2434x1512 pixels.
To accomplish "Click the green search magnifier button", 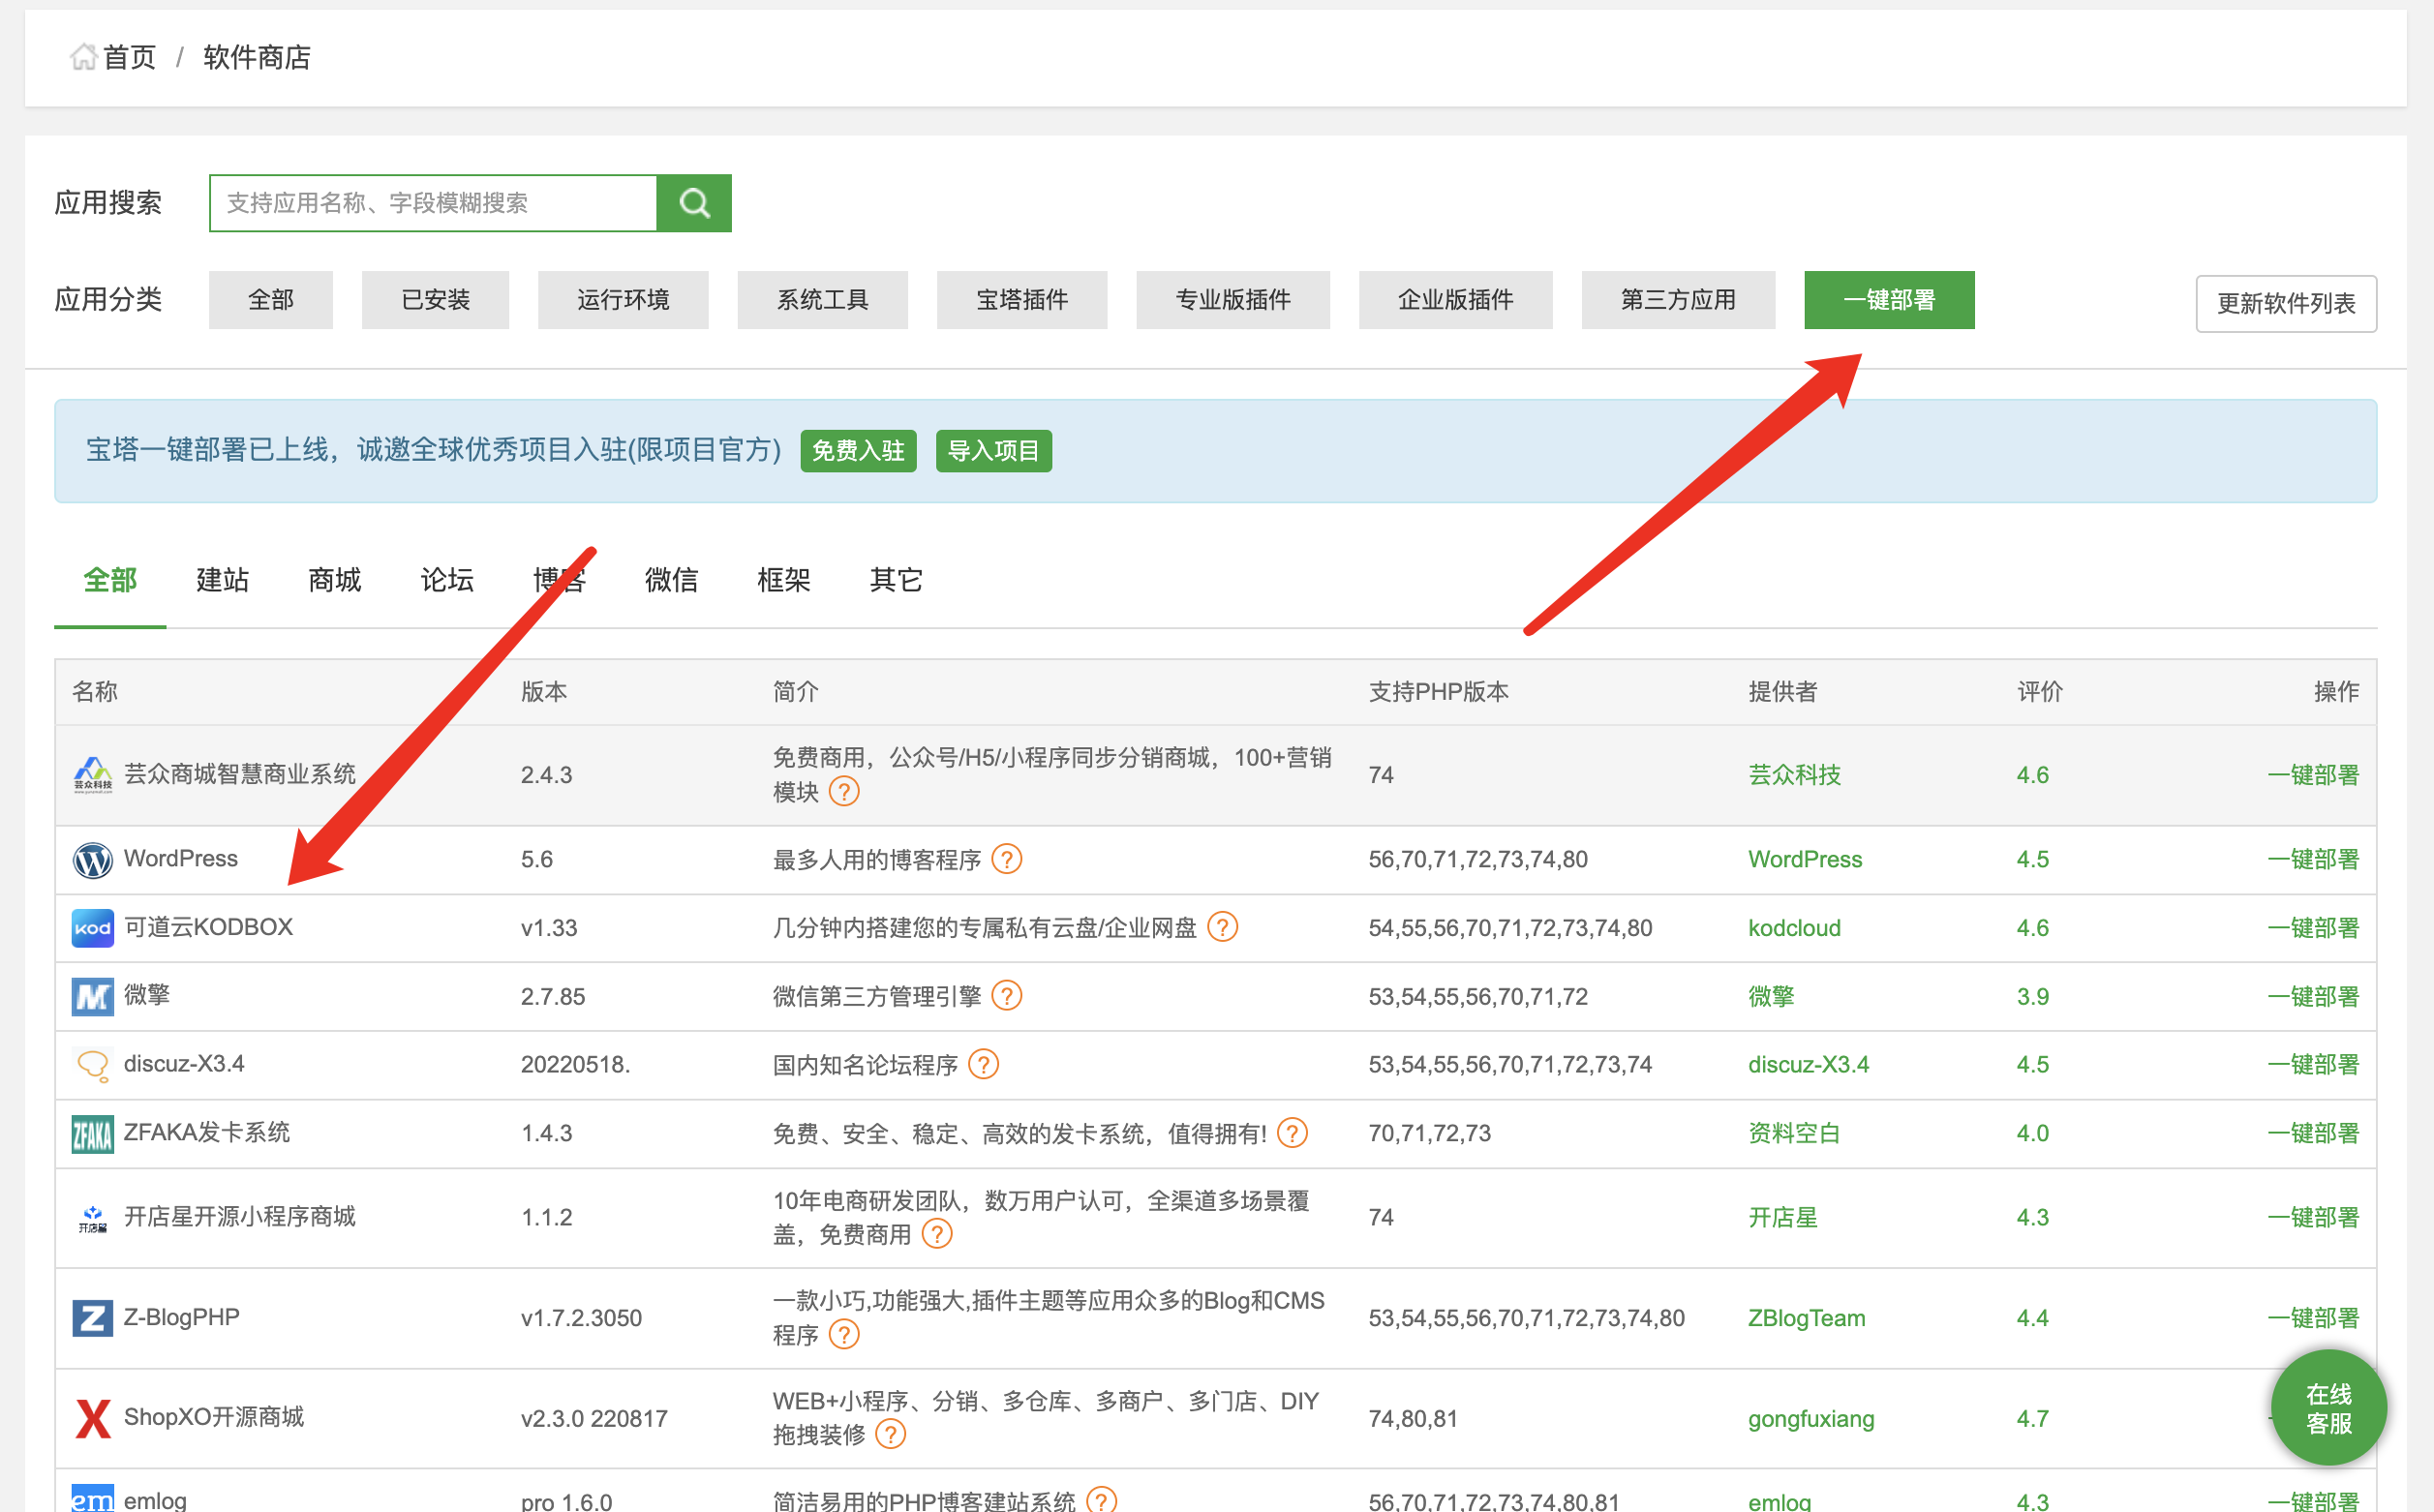I will pyautogui.click(x=694, y=203).
